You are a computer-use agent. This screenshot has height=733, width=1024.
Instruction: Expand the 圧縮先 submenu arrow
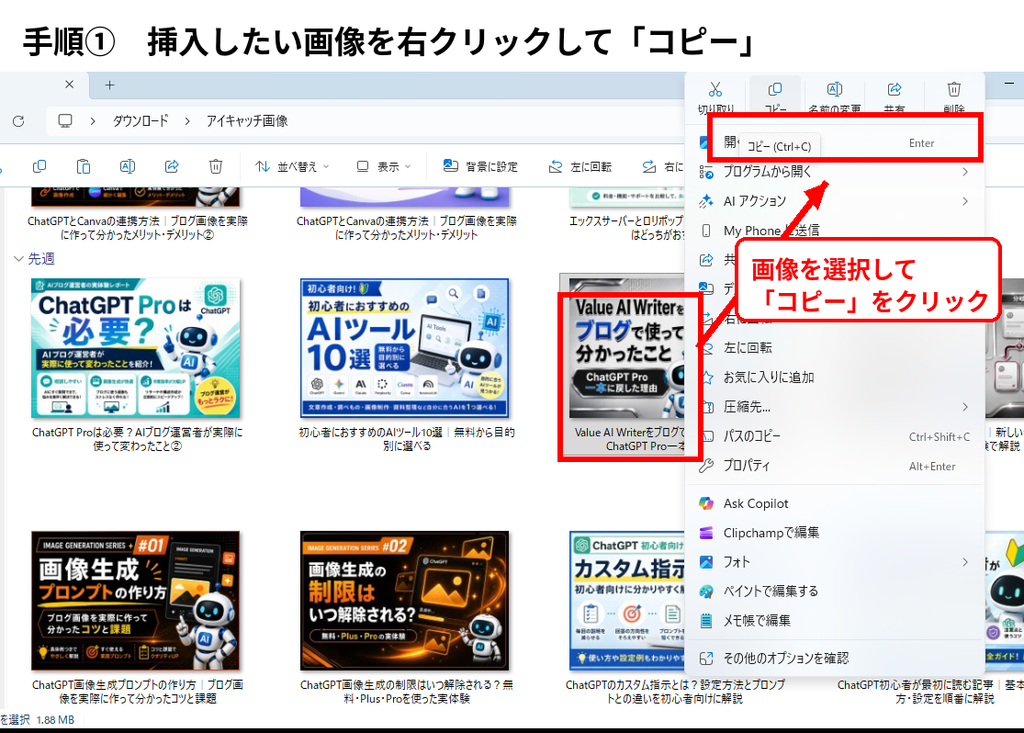[x=965, y=407]
